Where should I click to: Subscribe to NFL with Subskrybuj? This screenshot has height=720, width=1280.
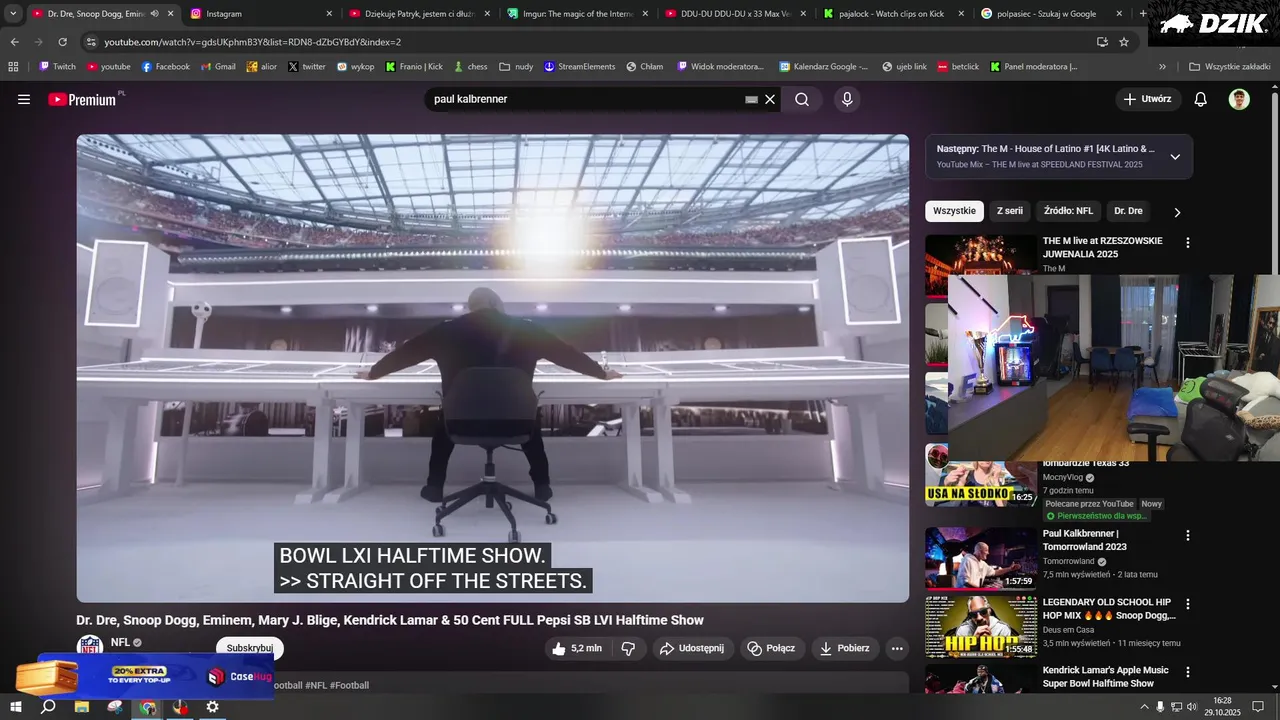coord(250,648)
